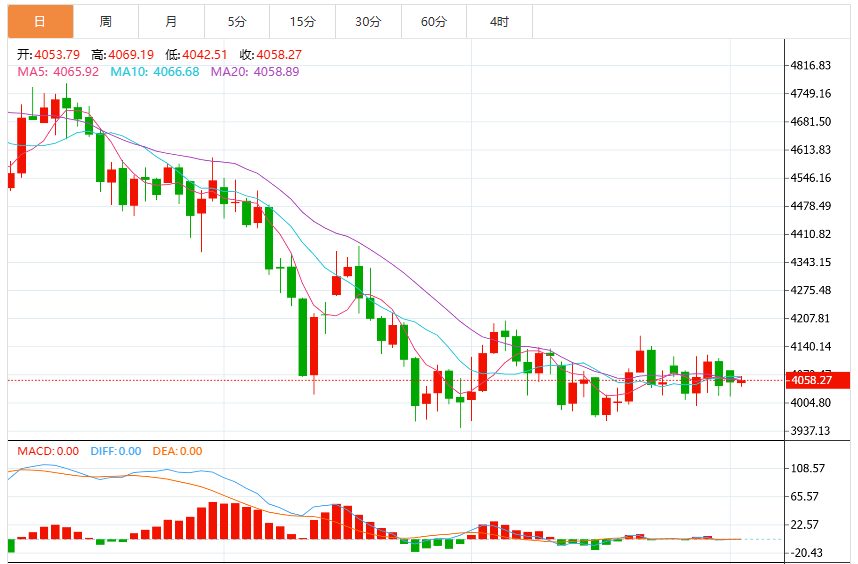The height and width of the screenshot is (564, 858).
Task: Click the MACD: 0.00 indicator label
Action: click(x=48, y=451)
